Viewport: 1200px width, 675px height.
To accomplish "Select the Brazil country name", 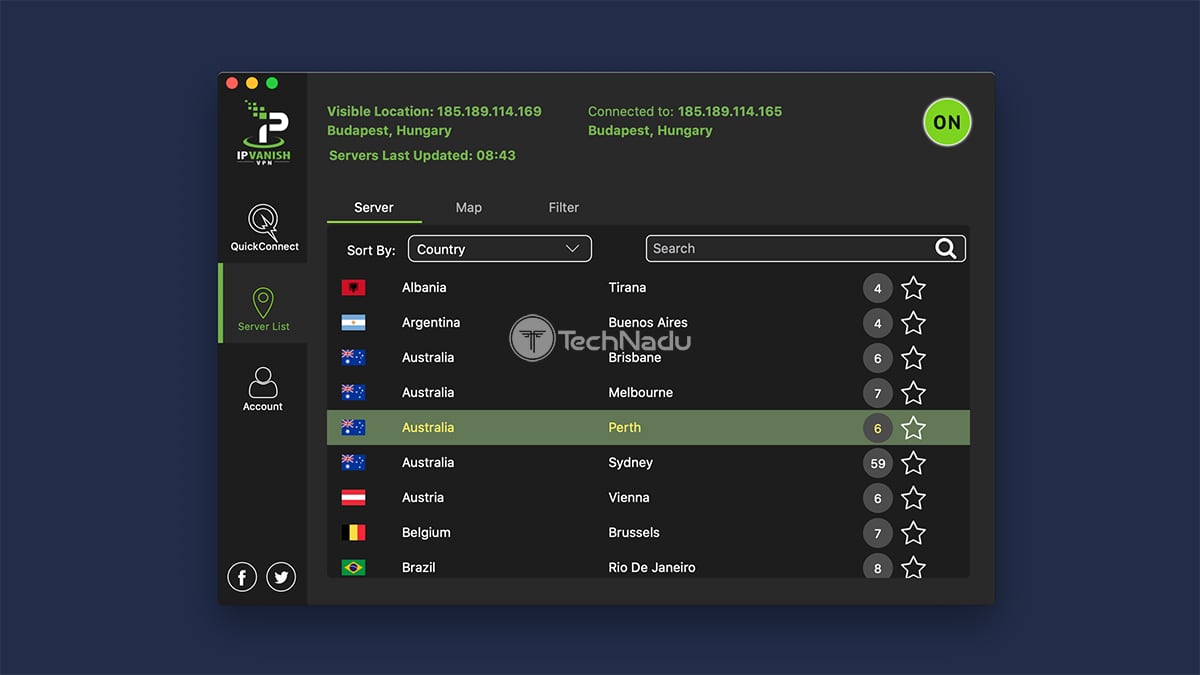I will (419, 567).
